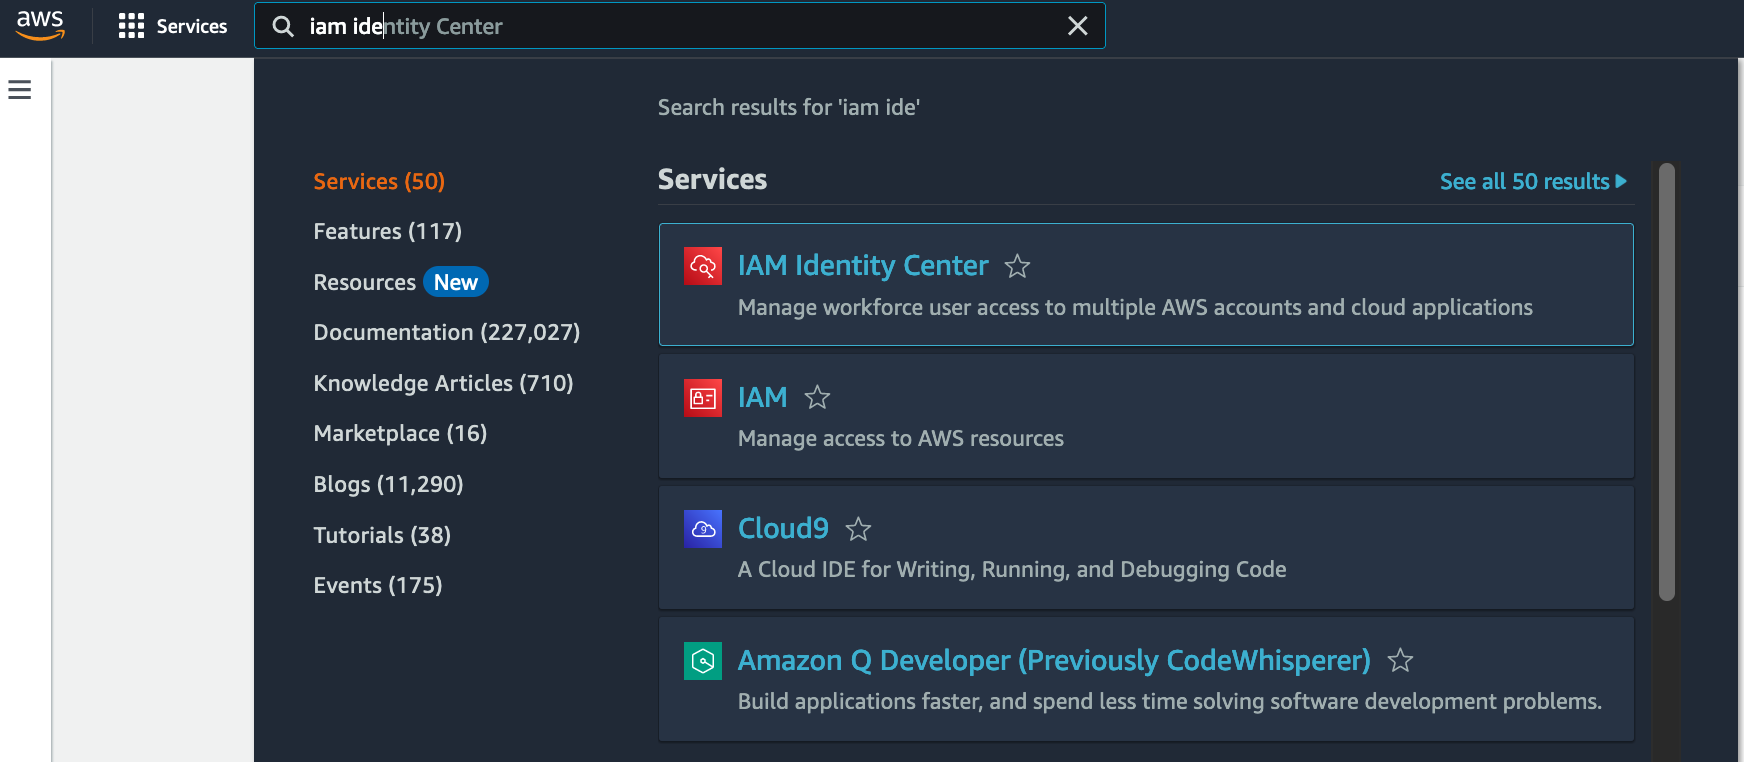
Task: Click the 'Manage access to AWS resources' text
Action: tap(901, 438)
